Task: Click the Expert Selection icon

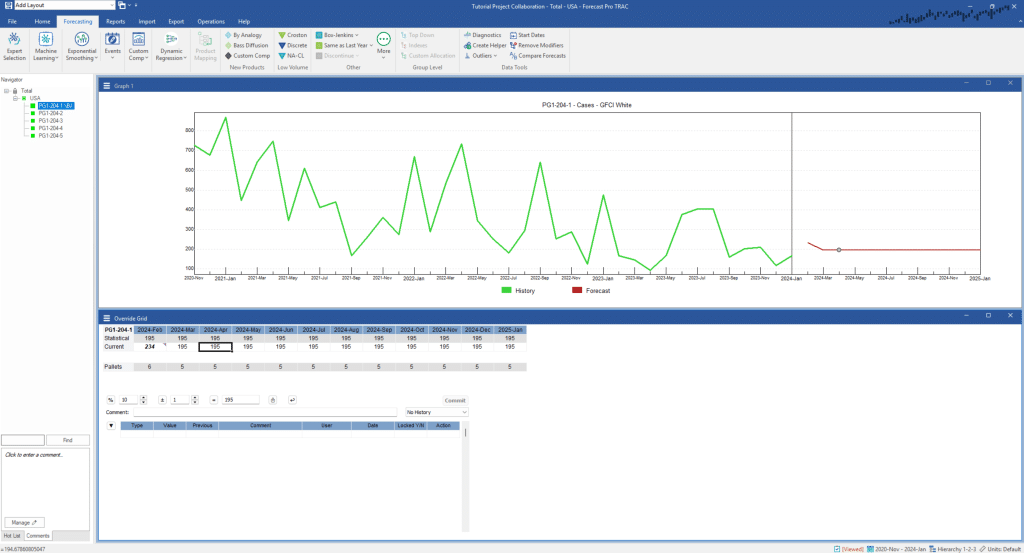Action: [x=15, y=39]
